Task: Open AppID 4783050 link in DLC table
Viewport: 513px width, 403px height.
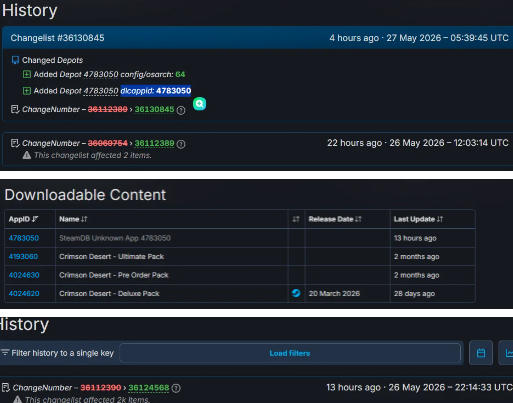Action: [x=24, y=238]
